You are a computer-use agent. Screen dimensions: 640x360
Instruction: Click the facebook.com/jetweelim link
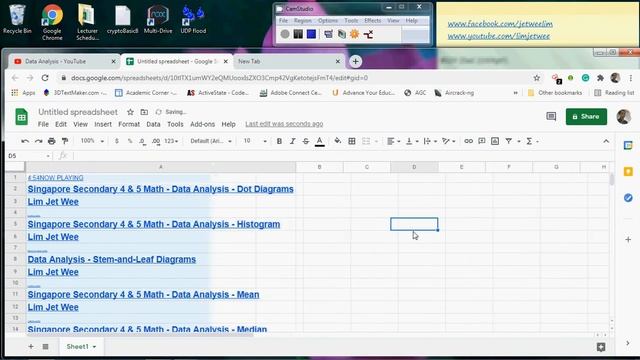pyautogui.click(x=500, y=24)
